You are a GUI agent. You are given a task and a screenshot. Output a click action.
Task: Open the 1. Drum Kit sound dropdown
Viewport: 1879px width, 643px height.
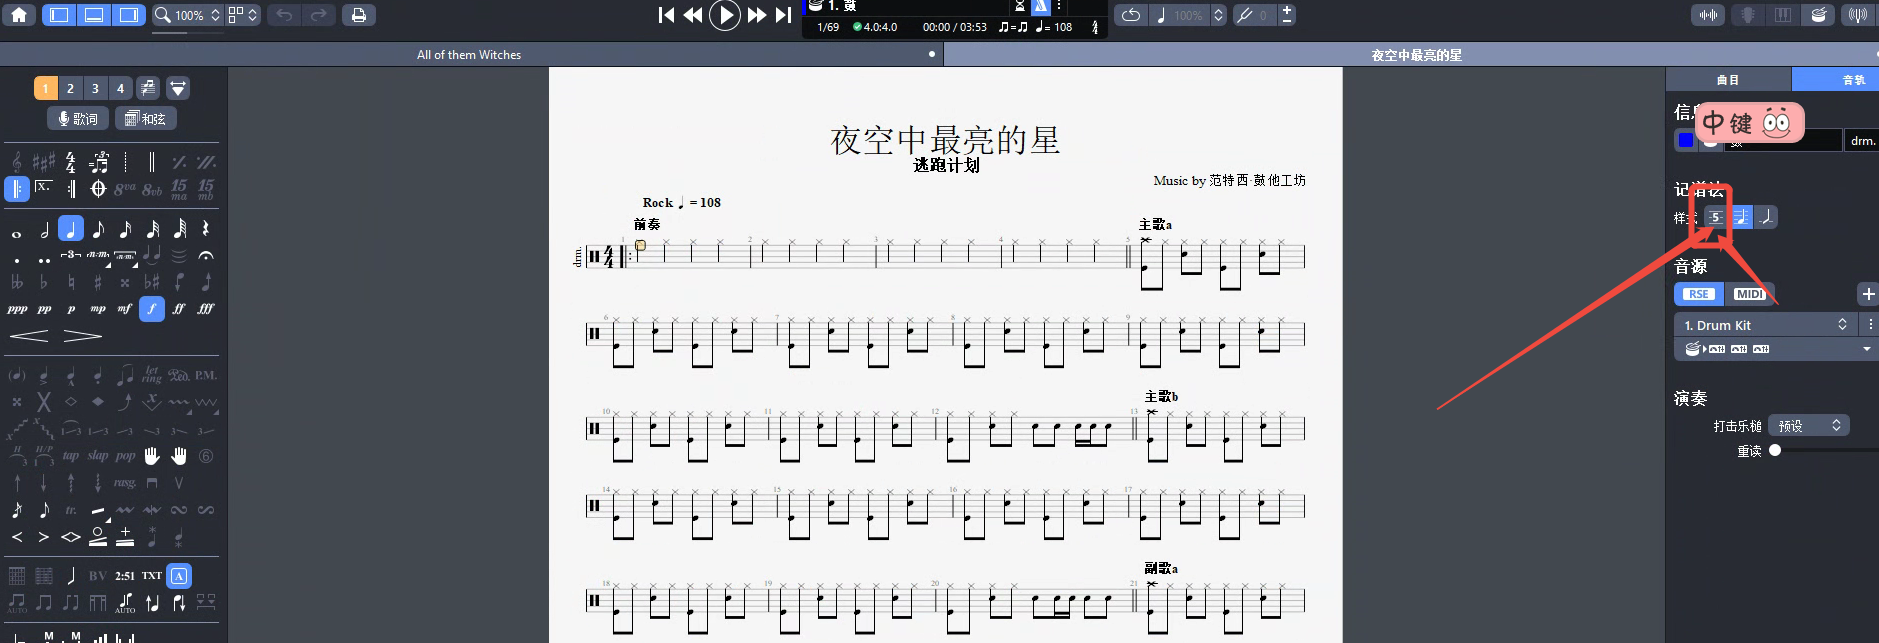pos(1765,325)
